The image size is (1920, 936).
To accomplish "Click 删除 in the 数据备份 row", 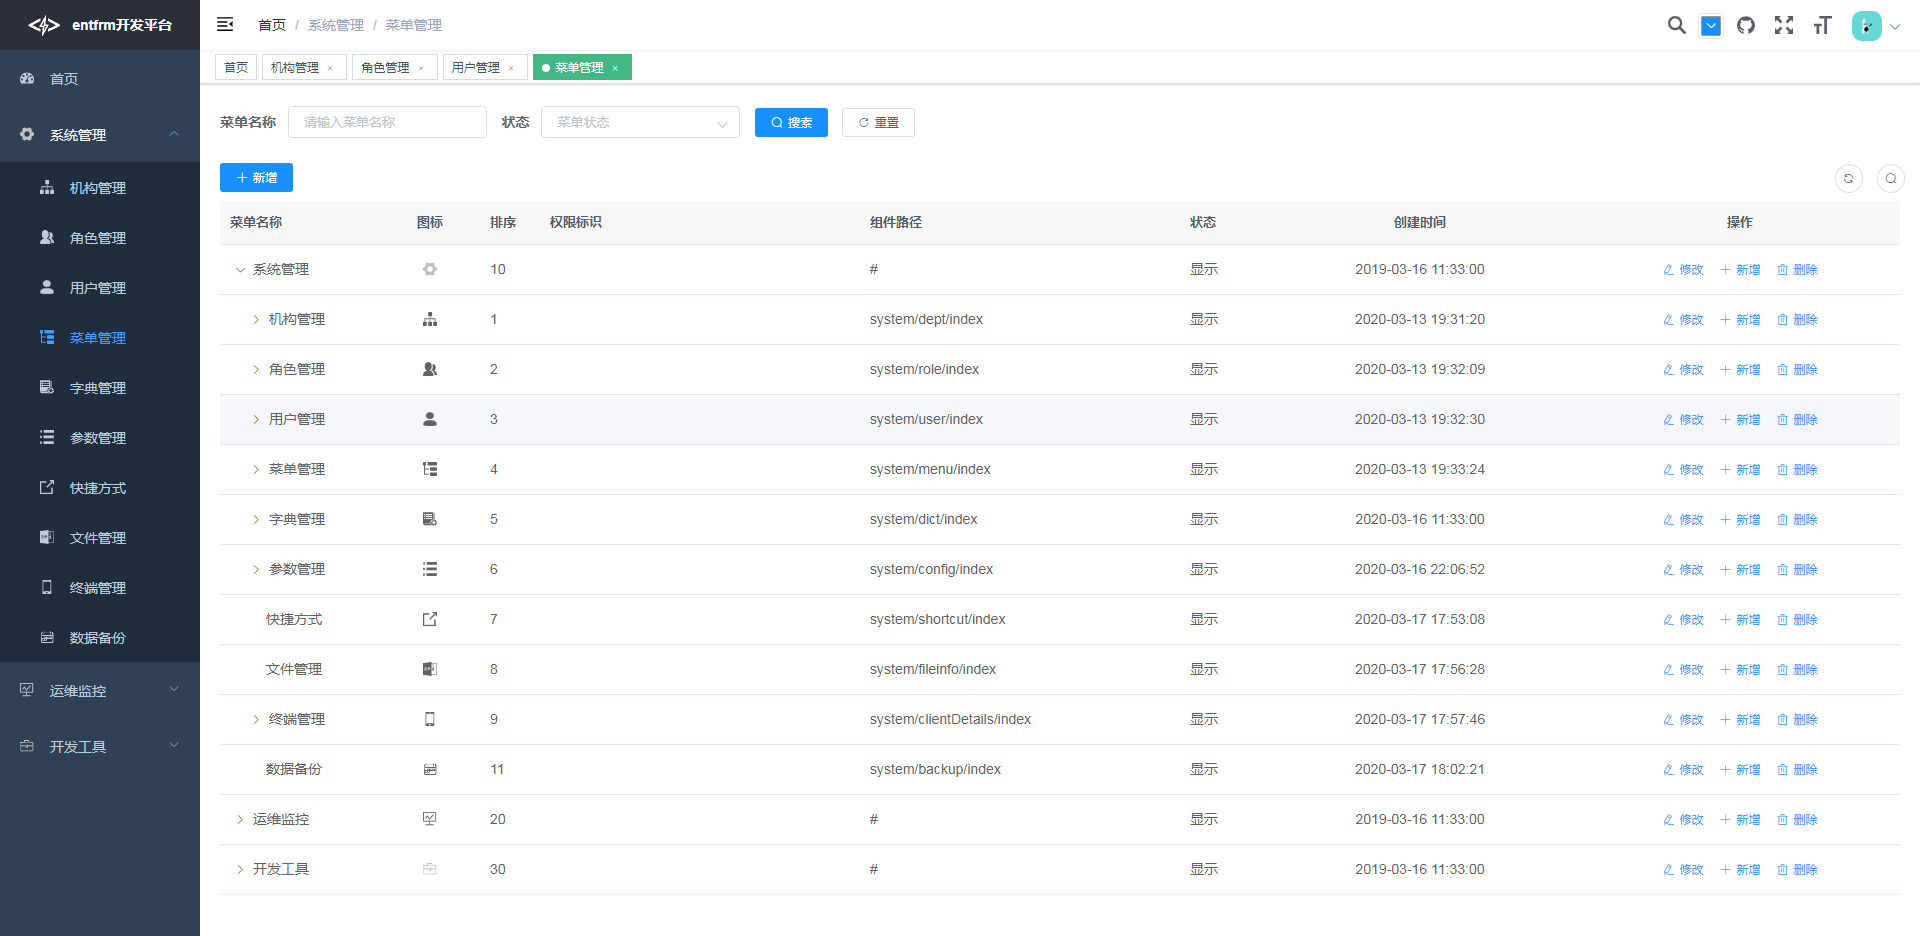I will (x=1797, y=770).
